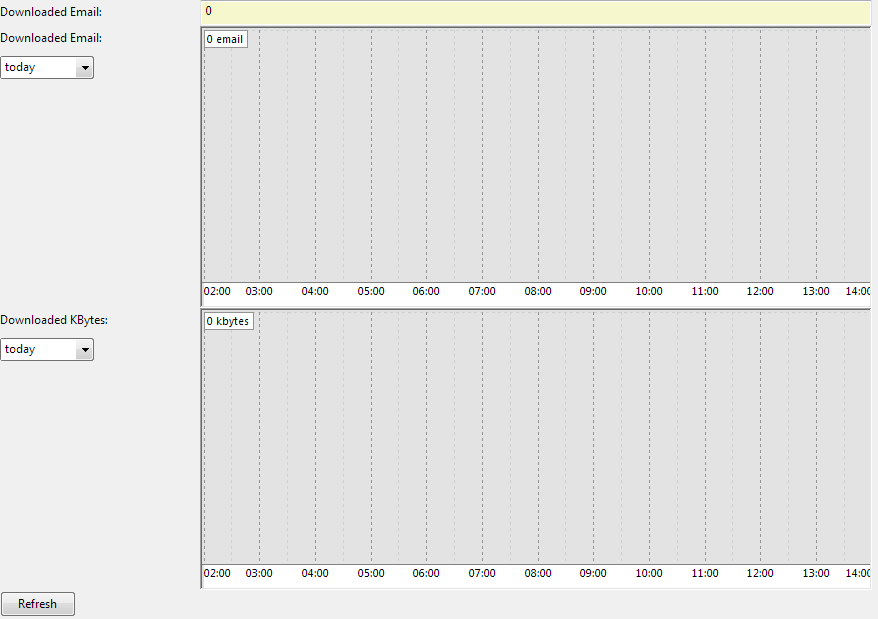Image resolution: width=878 pixels, height=619 pixels.
Task: Open the today dropdown under Downloaded Email
Action: point(47,67)
